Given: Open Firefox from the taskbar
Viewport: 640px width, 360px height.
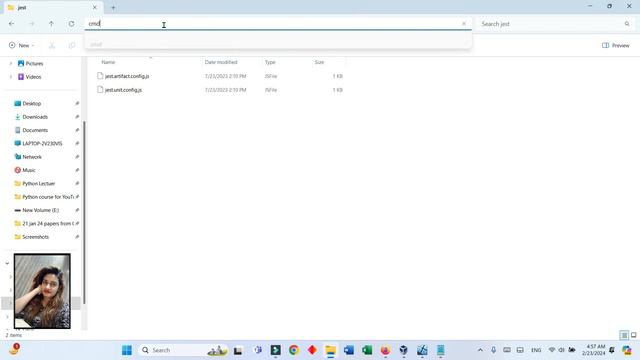Looking at the screenshot, I should coord(385,350).
